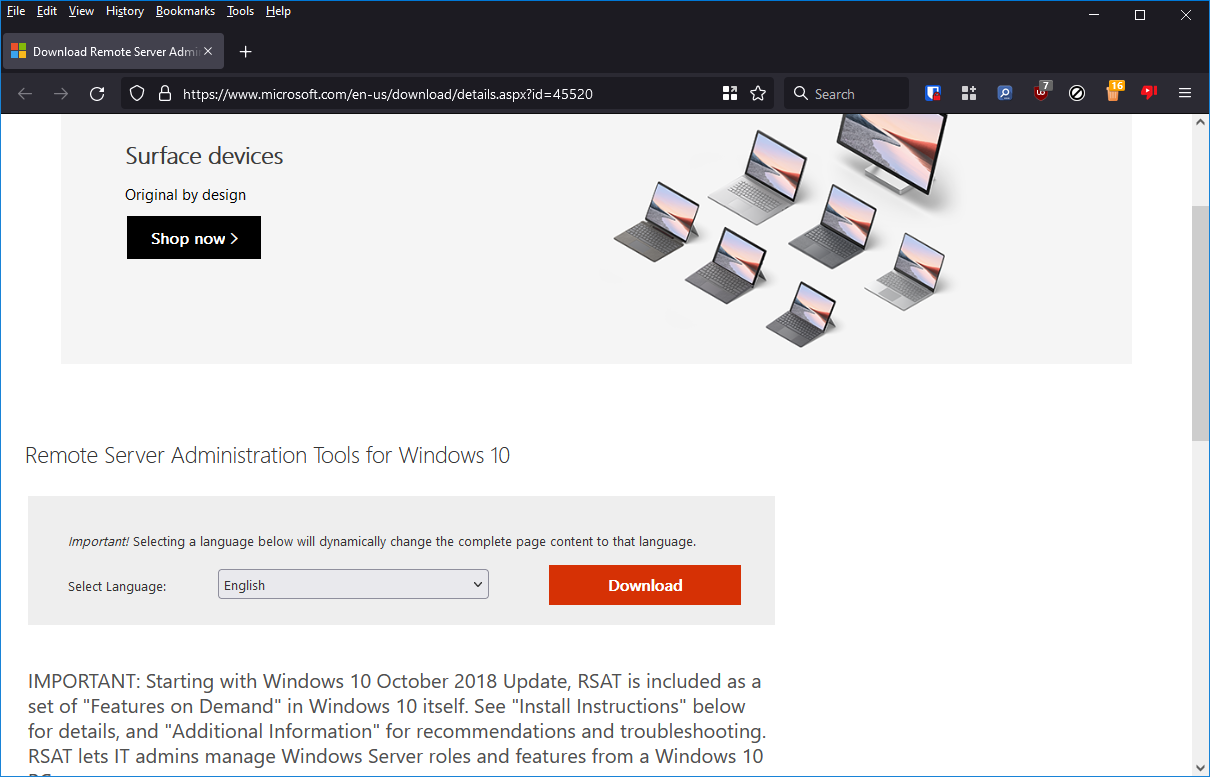Open the Tools menu
Screen dimensions: 1210x777
click(x=240, y=11)
